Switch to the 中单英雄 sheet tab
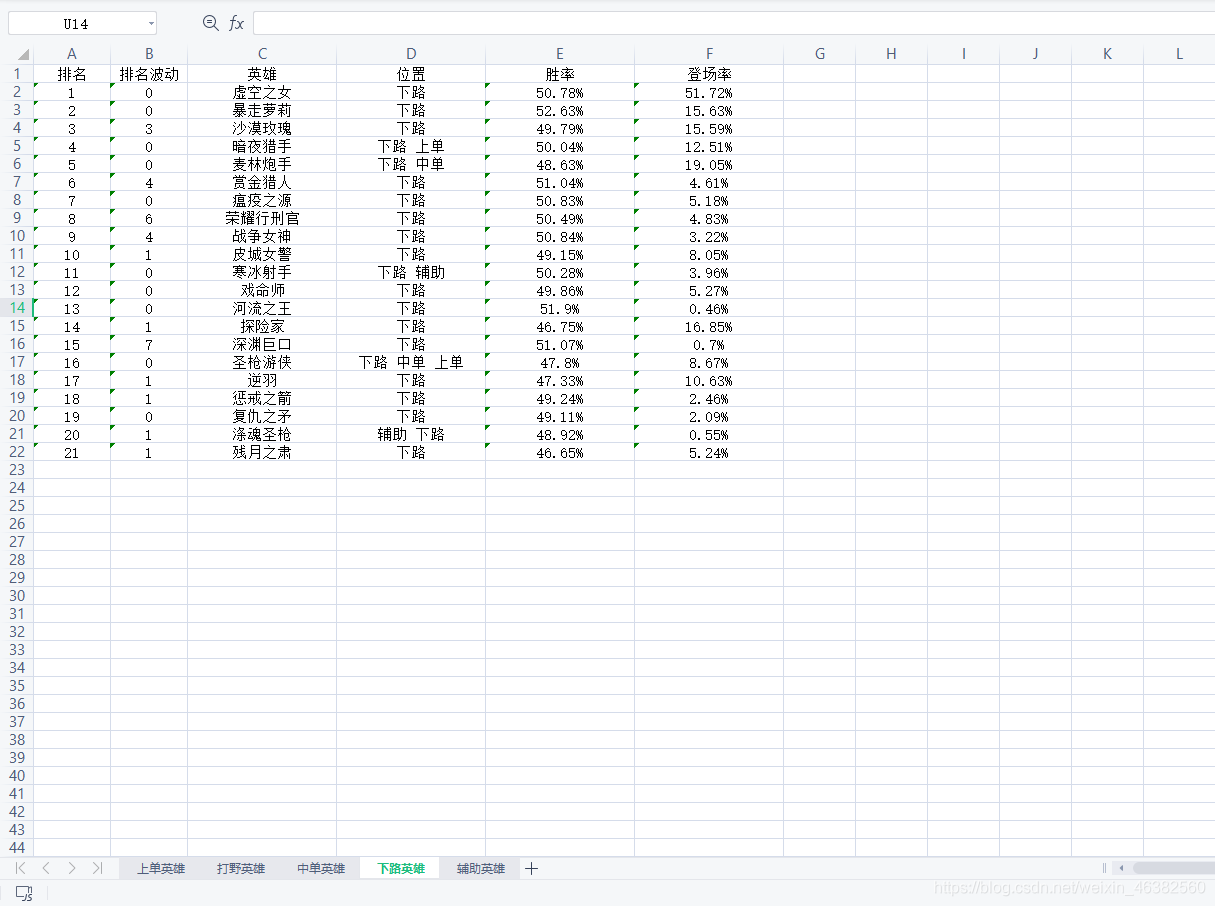The width and height of the screenshot is (1215, 906). point(321,868)
